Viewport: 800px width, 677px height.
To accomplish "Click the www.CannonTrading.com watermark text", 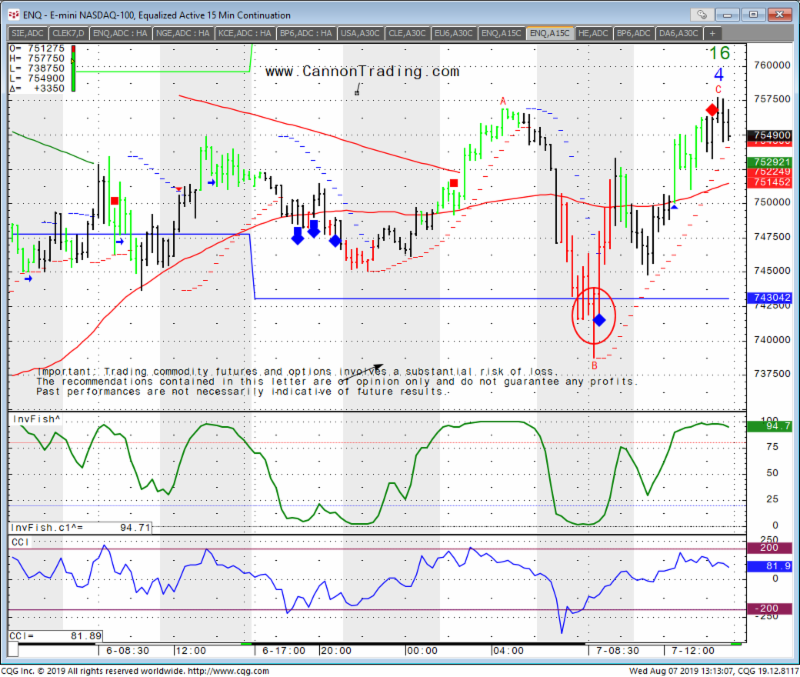I will [x=362, y=72].
